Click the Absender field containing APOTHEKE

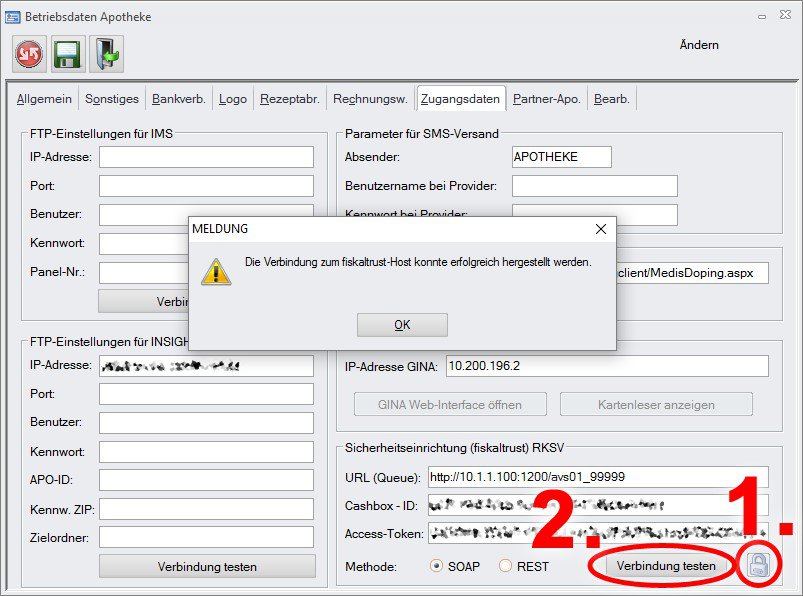(x=561, y=157)
